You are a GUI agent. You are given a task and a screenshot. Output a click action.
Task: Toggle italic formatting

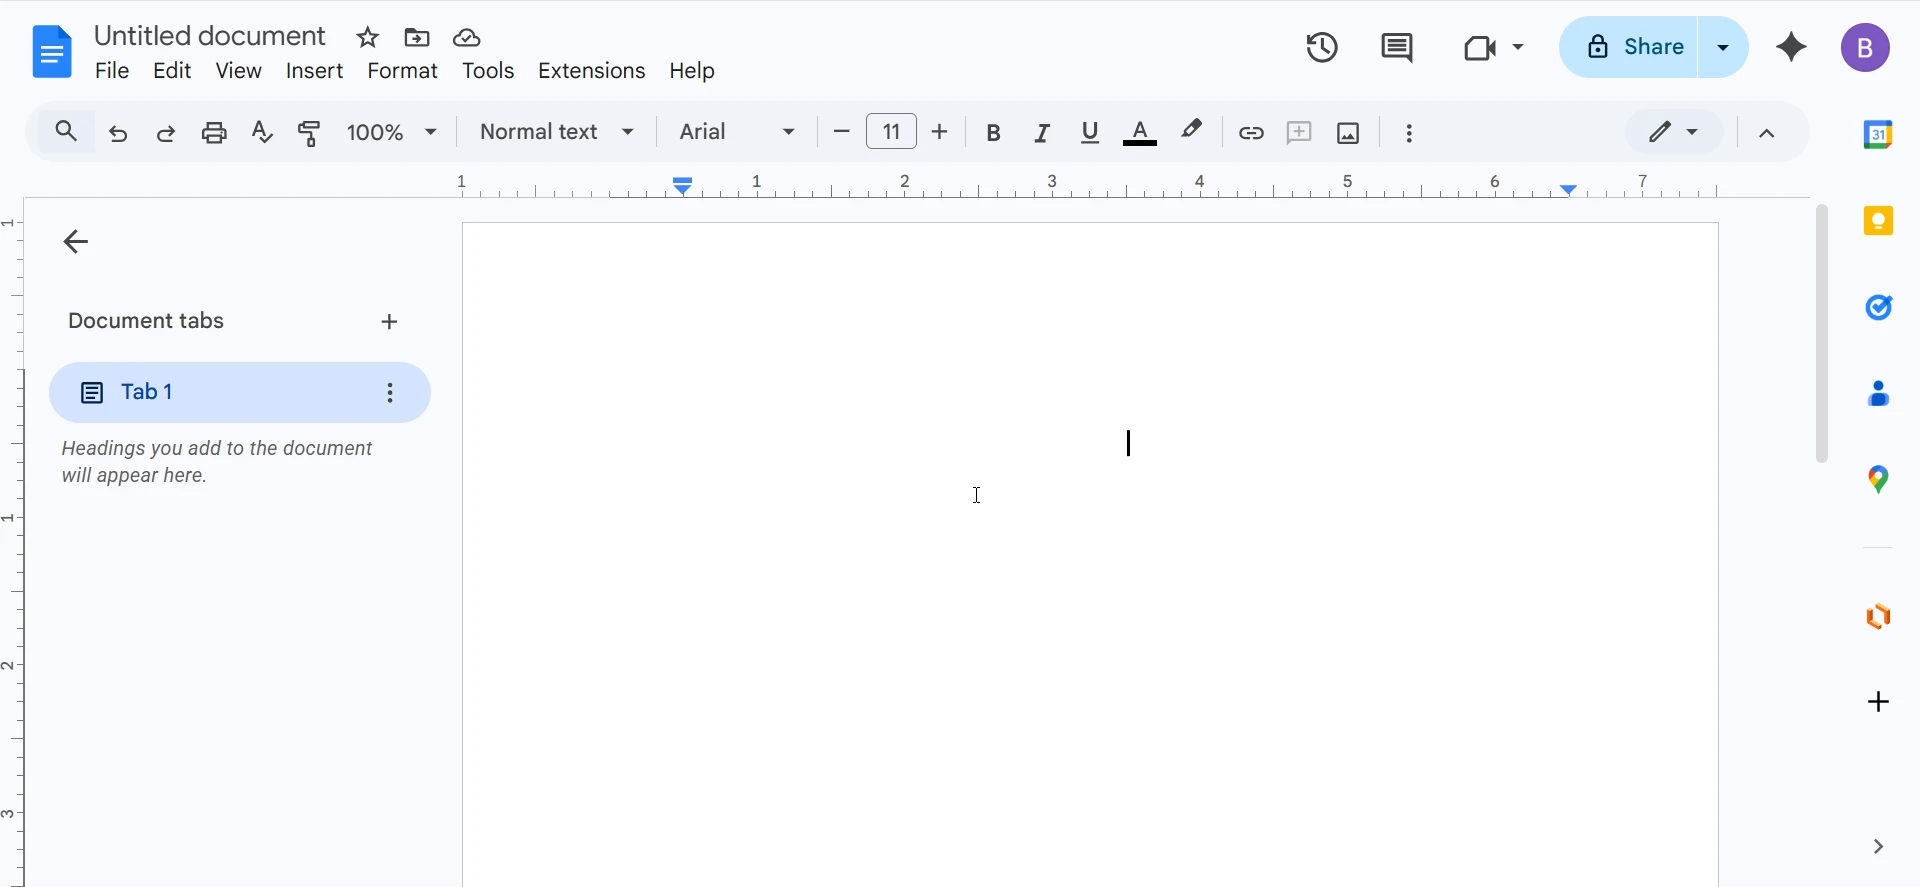[x=1042, y=132]
